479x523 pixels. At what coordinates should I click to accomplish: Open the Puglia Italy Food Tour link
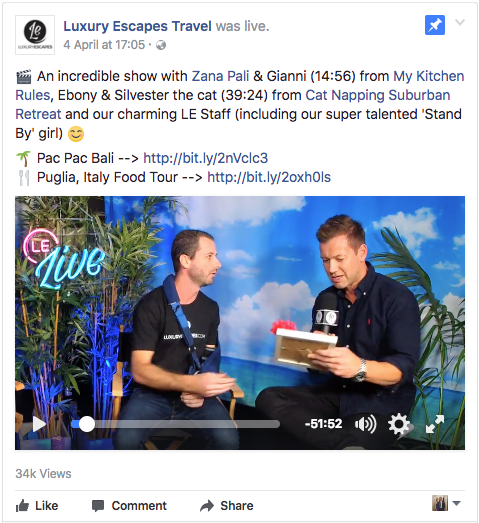coord(269,177)
